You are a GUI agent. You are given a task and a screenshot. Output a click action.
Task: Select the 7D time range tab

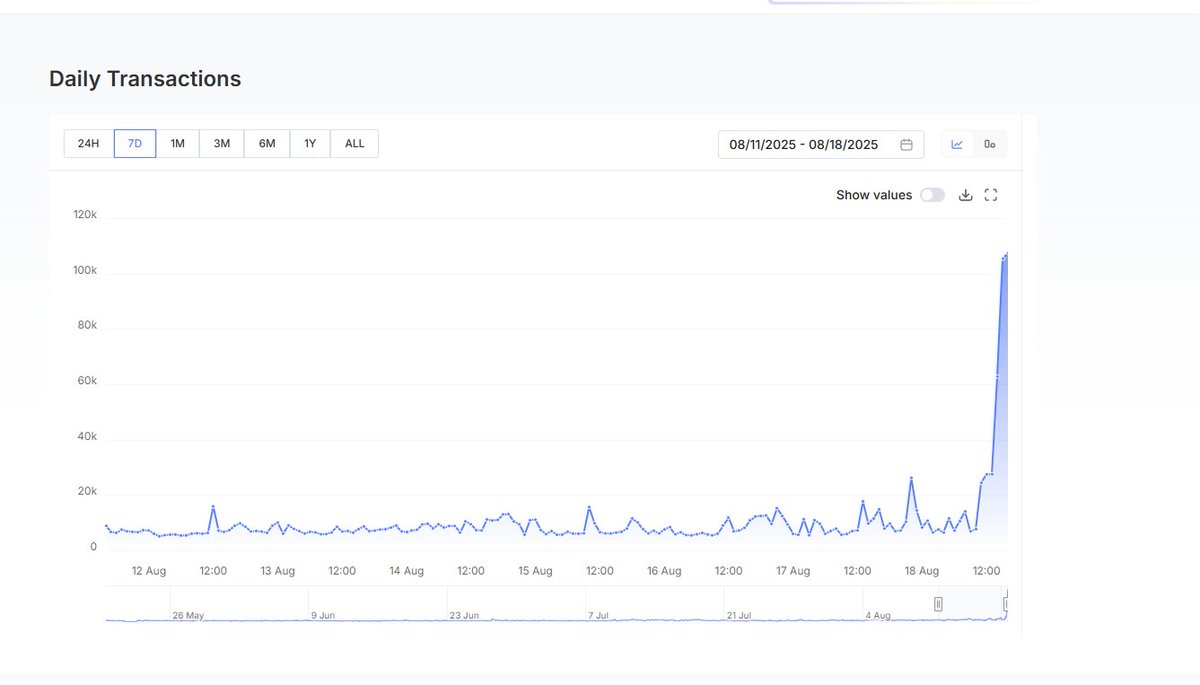[133, 143]
